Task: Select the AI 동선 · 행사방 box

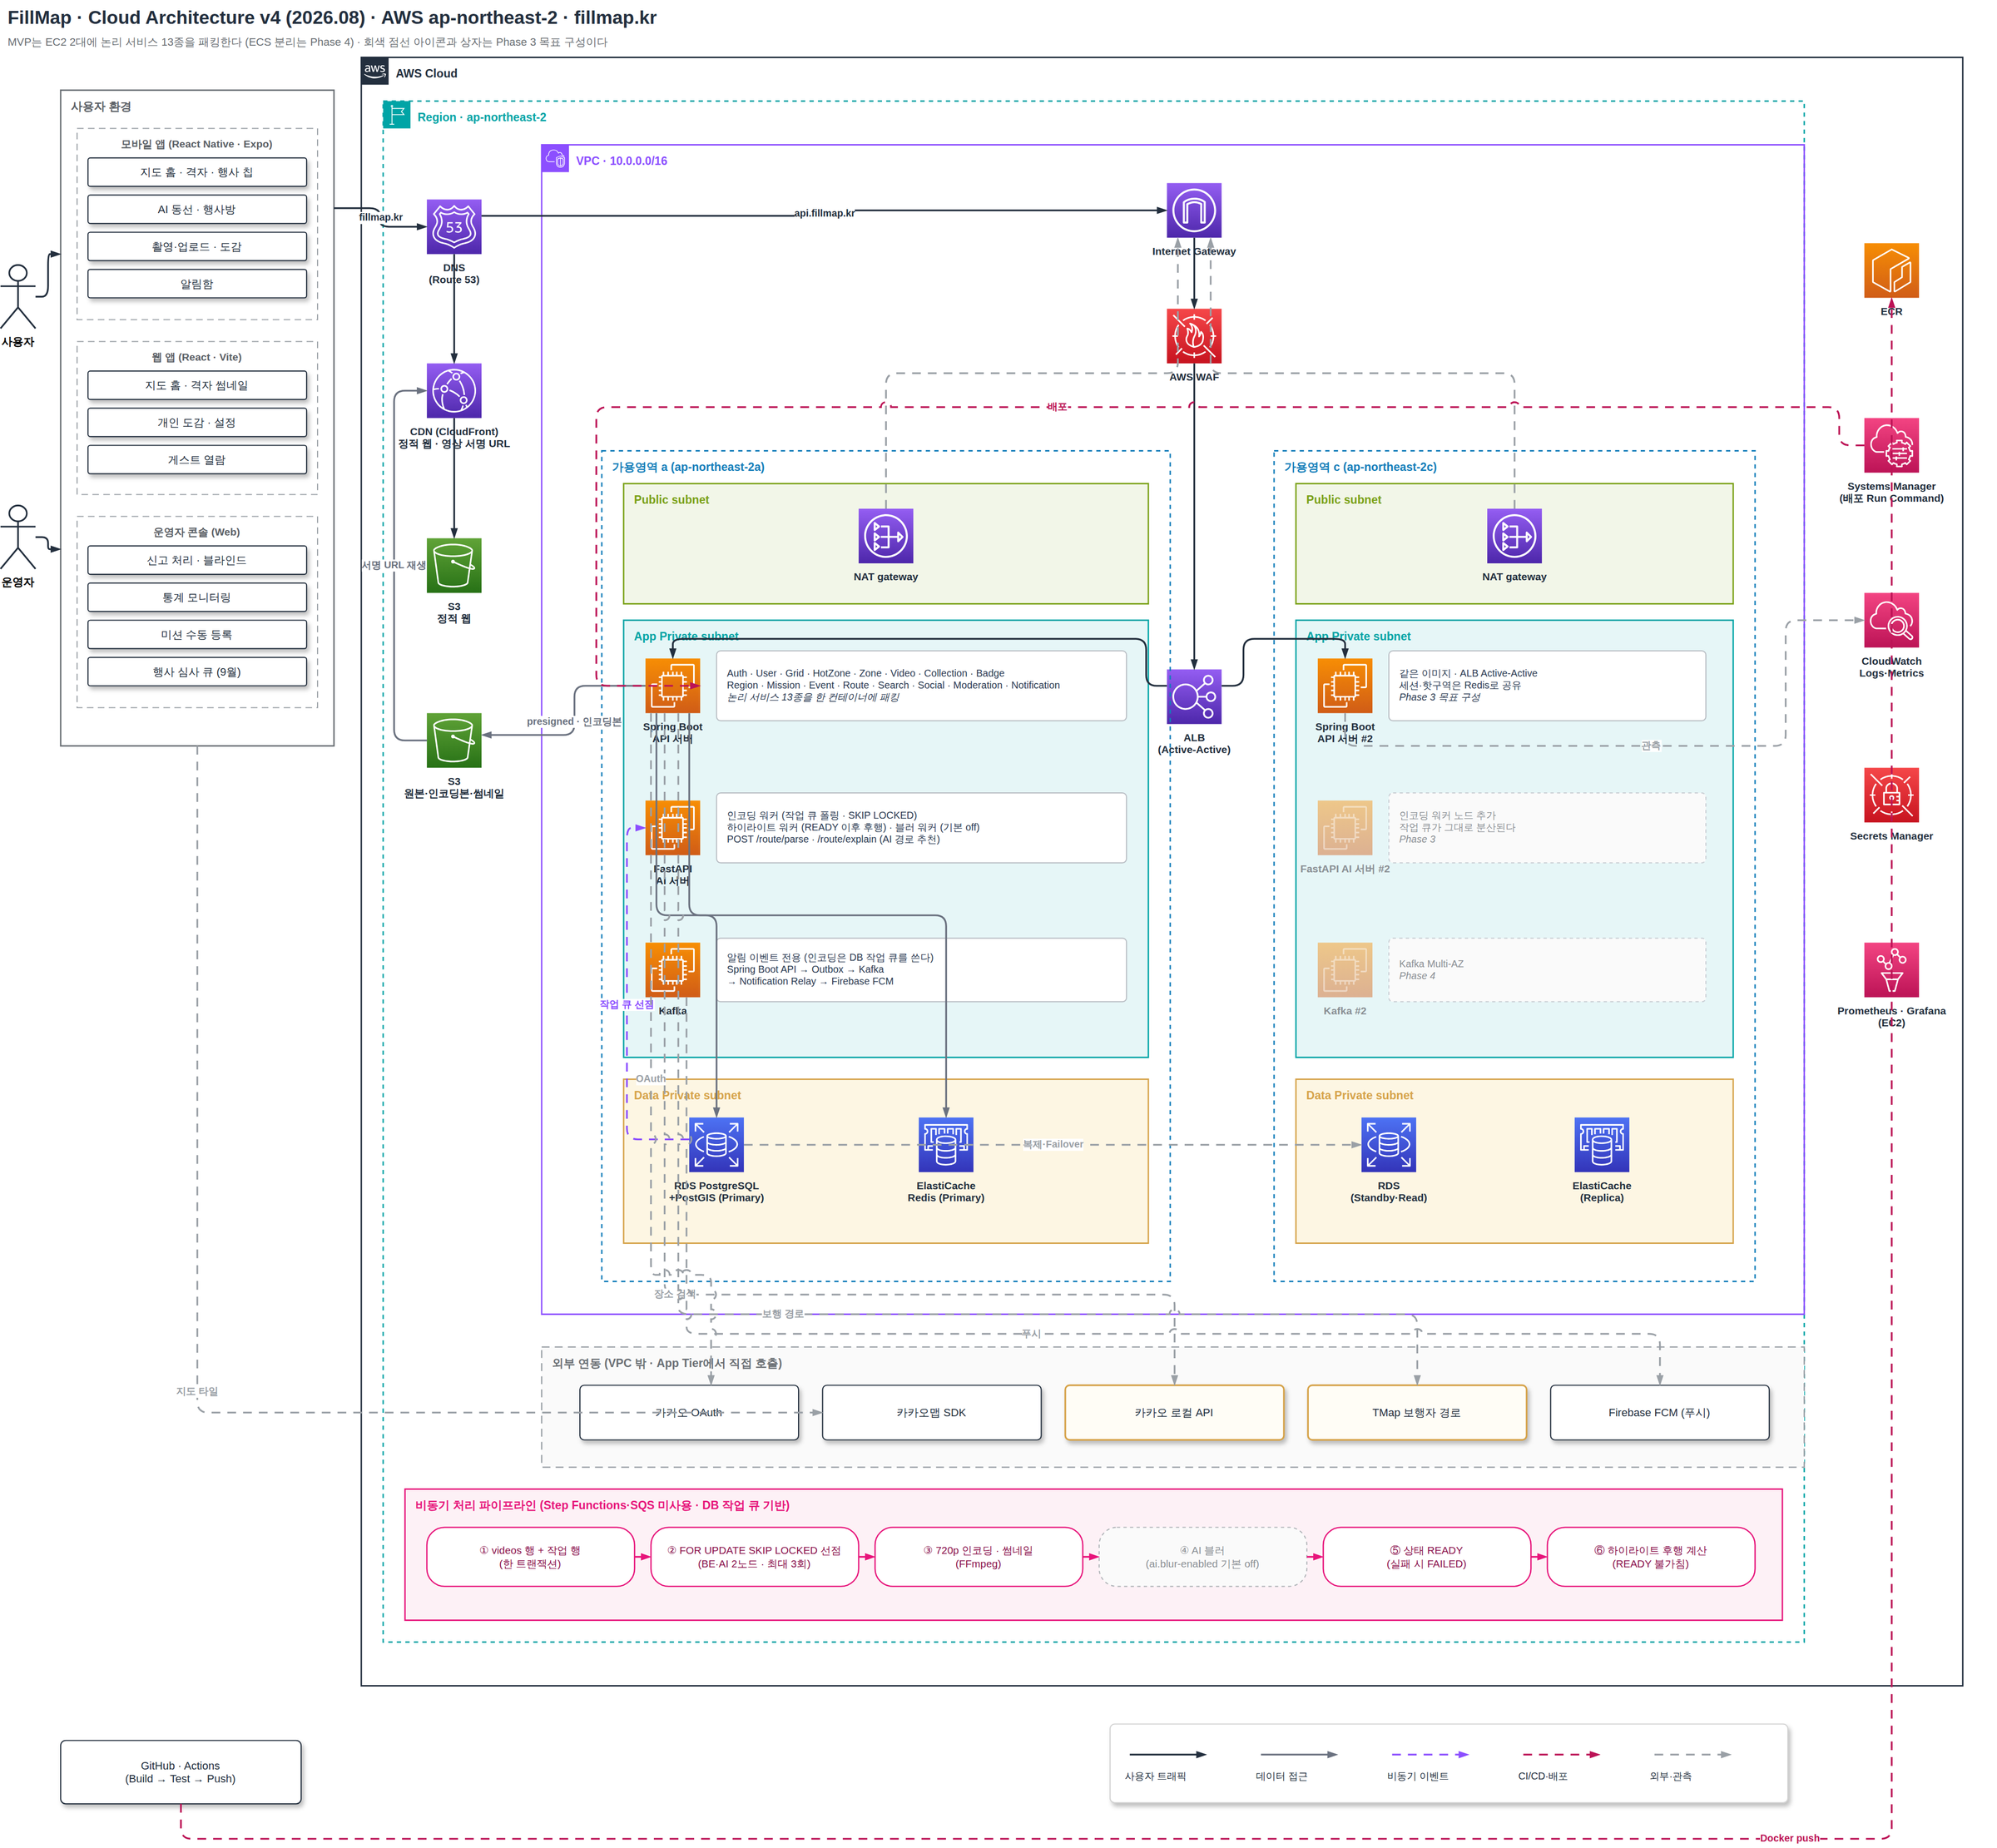Action: pyautogui.click(x=197, y=209)
